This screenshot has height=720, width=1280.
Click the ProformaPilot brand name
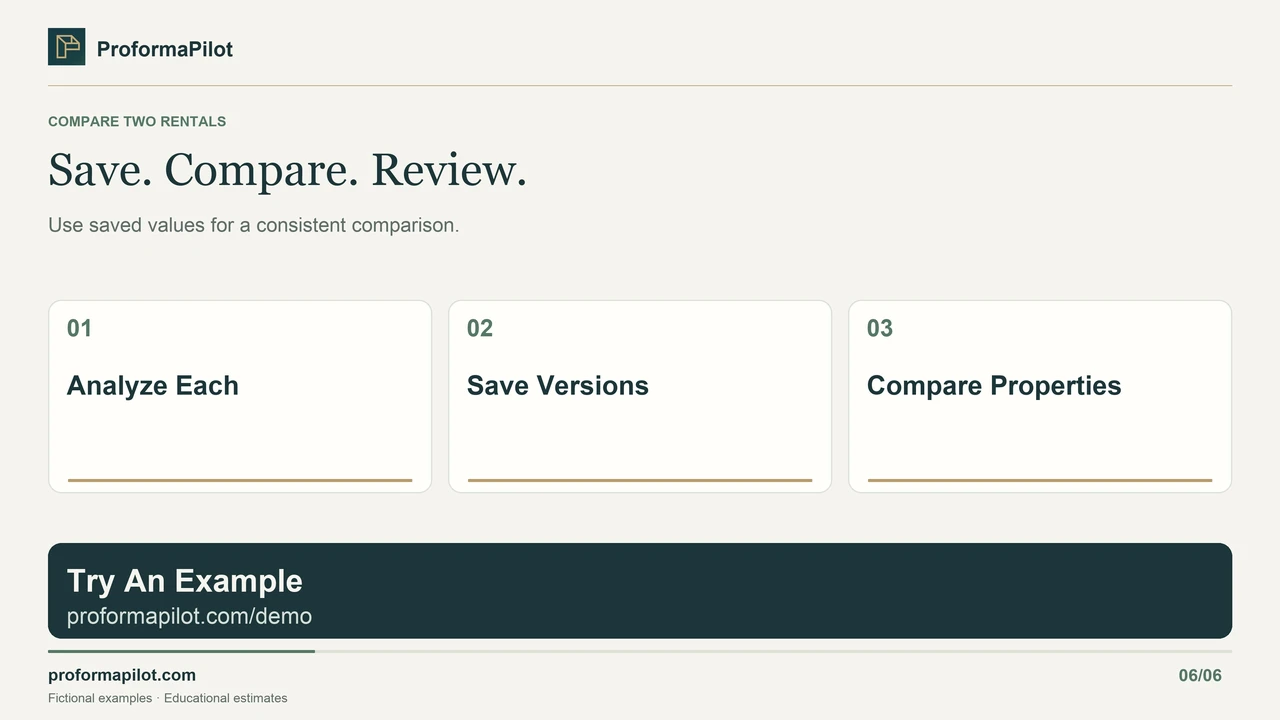(x=165, y=49)
